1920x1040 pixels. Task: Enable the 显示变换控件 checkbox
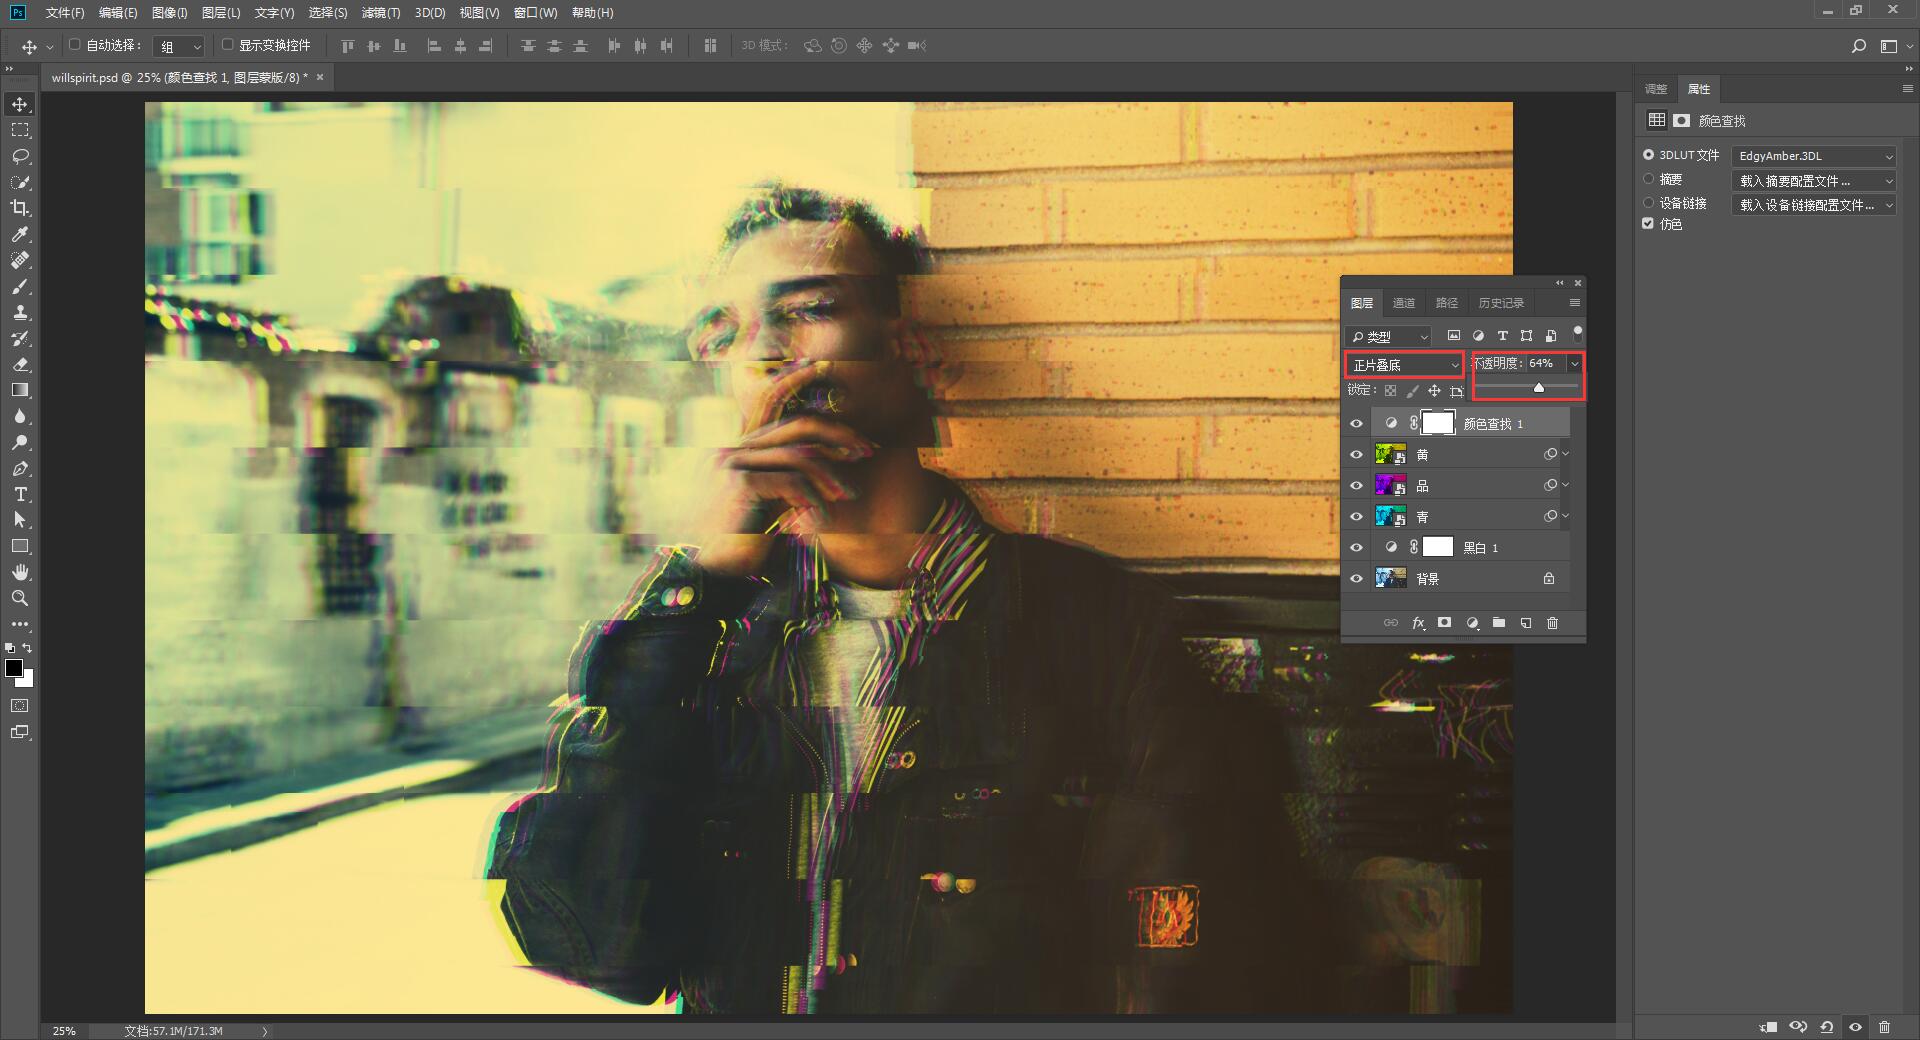click(227, 45)
